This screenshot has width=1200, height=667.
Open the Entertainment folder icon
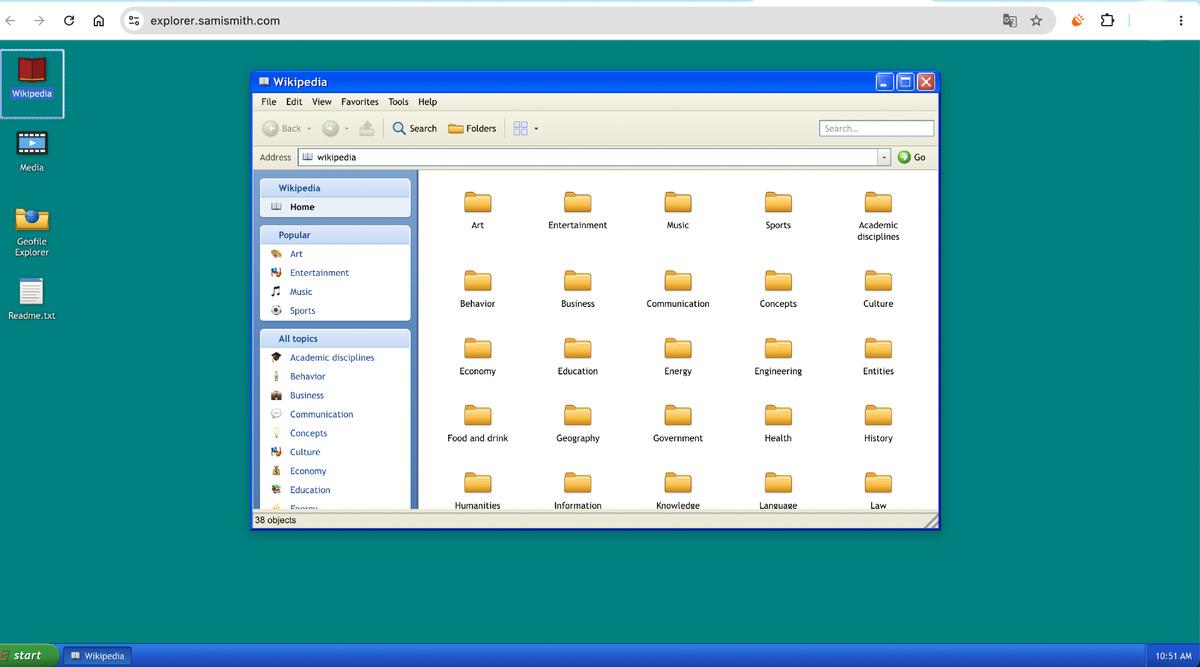pos(577,202)
